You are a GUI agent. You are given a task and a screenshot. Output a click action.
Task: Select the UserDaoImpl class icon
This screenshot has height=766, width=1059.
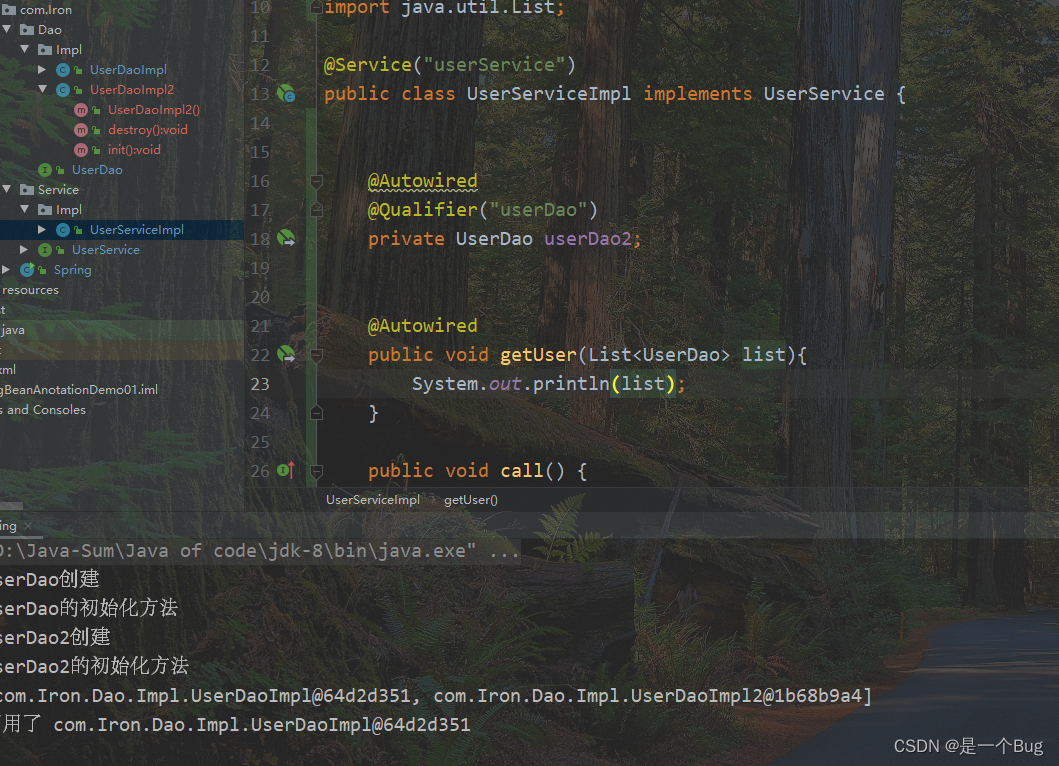pyautogui.click(x=63, y=70)
